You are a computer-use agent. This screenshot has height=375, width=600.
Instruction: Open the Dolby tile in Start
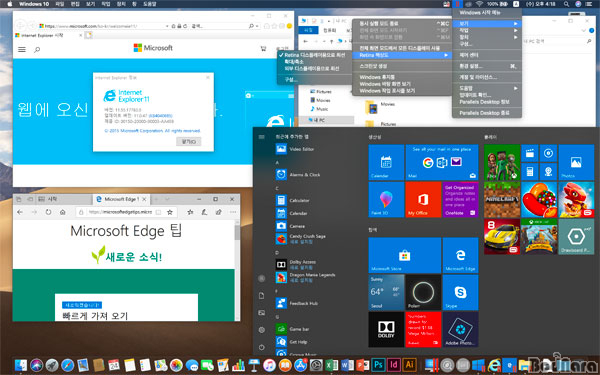tap(386, 329)
